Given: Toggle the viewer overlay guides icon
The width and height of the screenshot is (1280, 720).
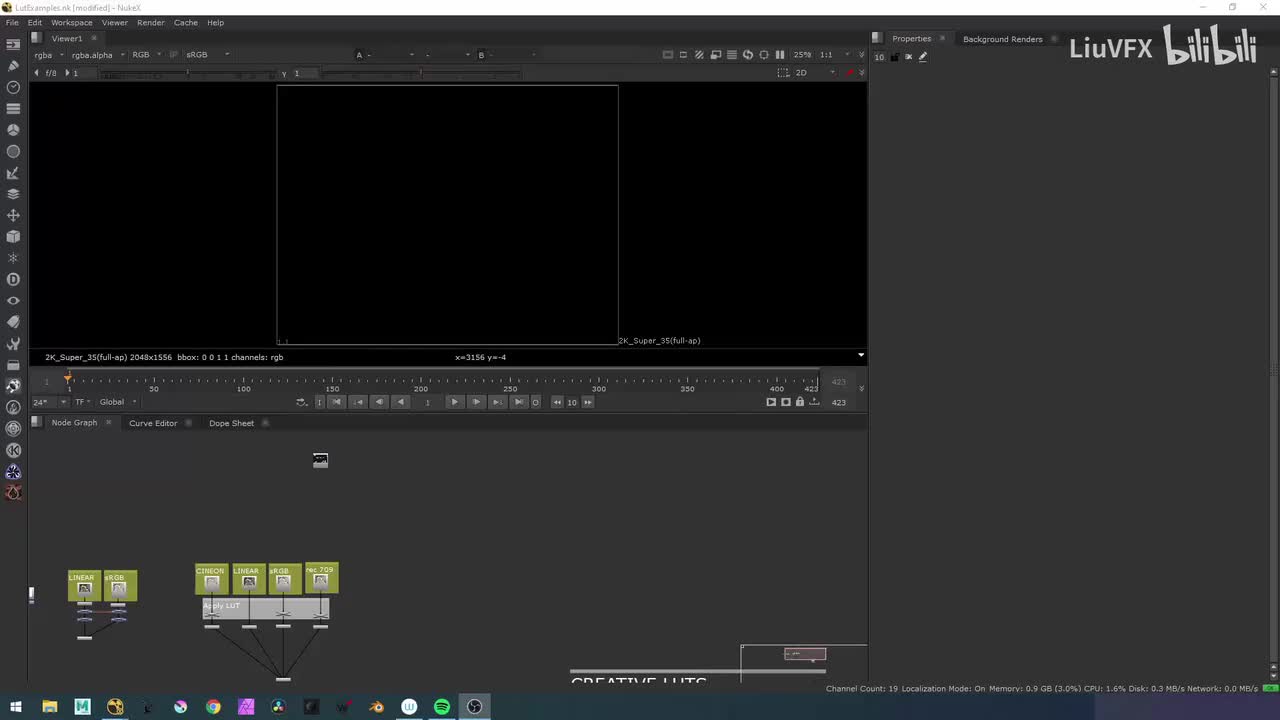Looking at the screenshot, I should tap(668, 55).
